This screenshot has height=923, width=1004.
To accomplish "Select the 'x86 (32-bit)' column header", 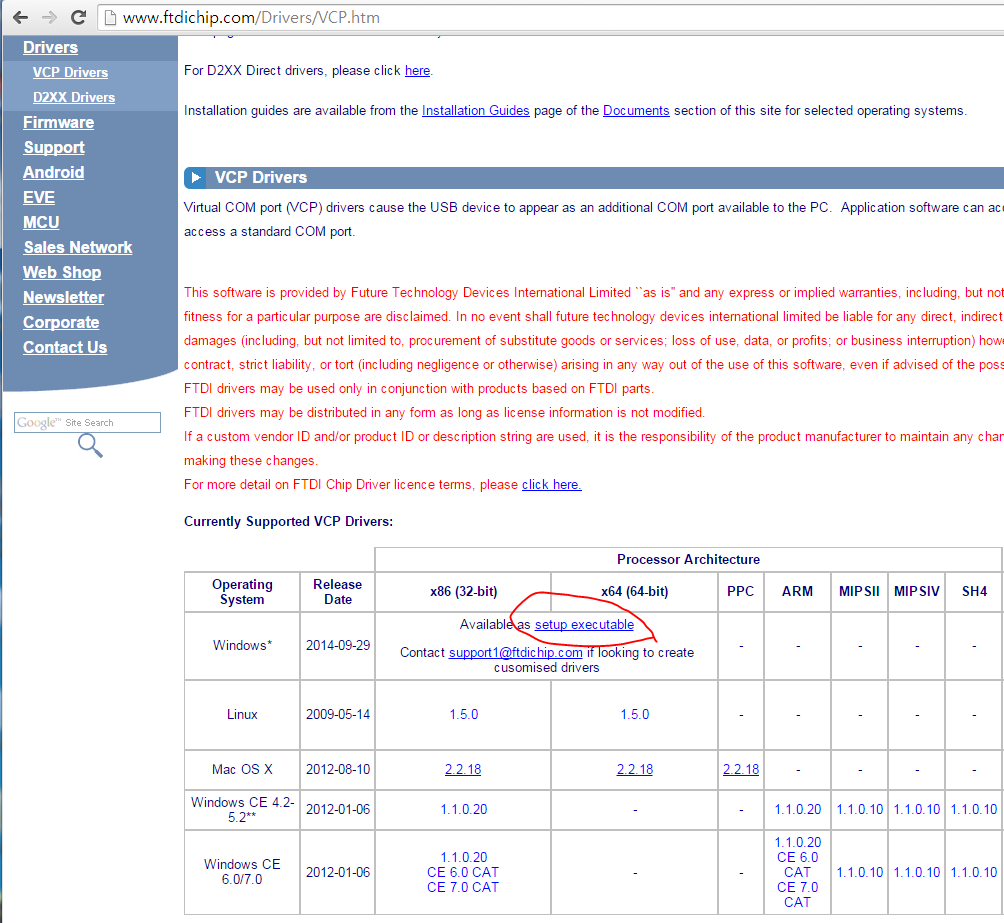I will point(464,591).
